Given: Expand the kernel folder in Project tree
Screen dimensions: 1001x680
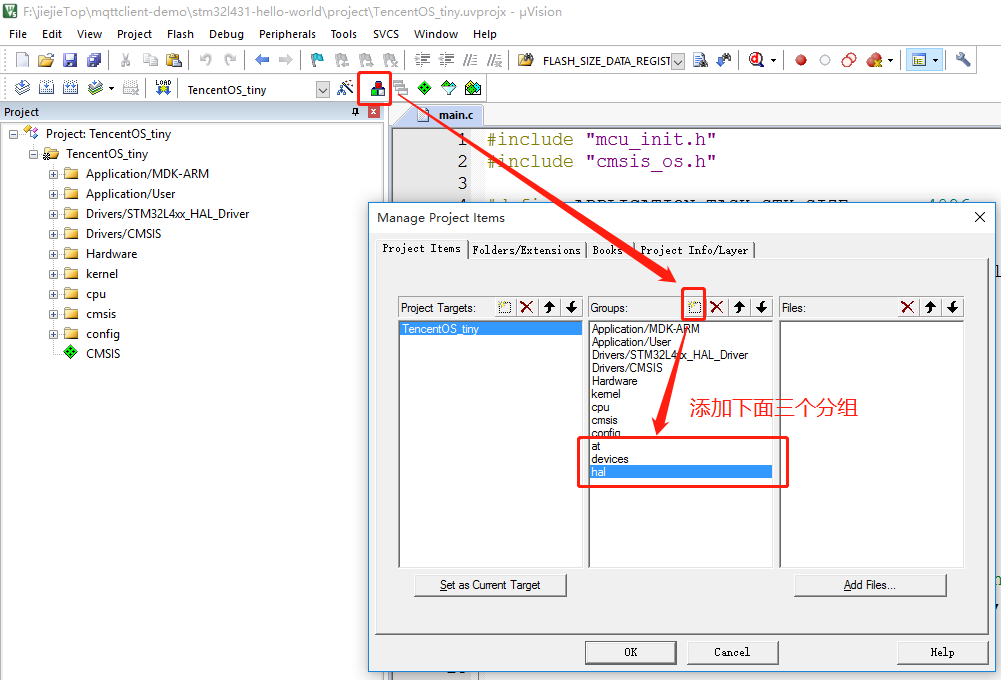Looking at the screenshot, I should [x=54, y=275].
